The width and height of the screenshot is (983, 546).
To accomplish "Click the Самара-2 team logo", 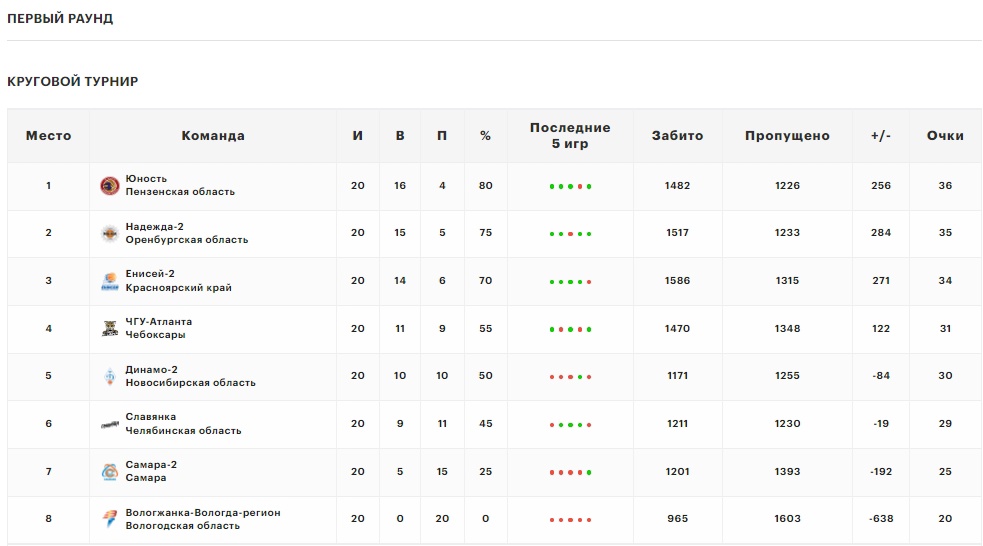I will point(110,471).
